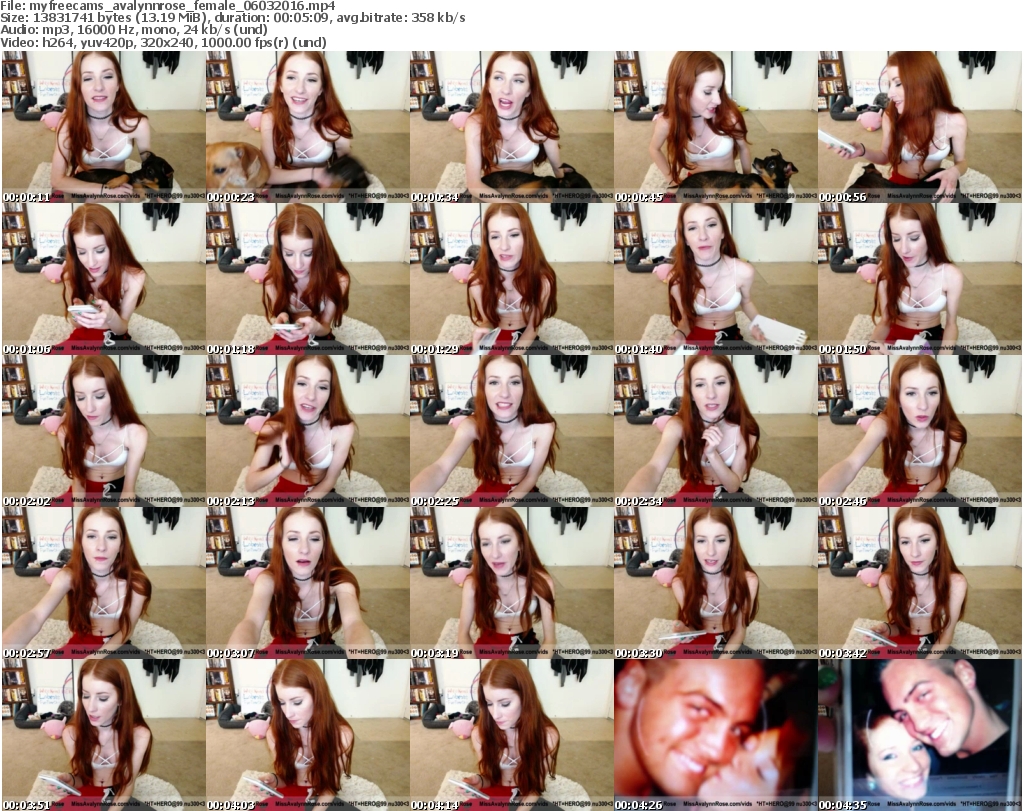
Task: Select the thumbnail timestamped 00:02:46
Action: click(920, 431)
